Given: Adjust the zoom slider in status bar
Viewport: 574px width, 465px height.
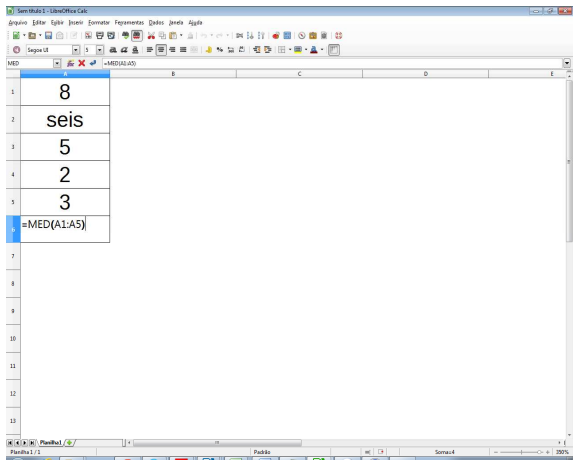Looking at the screenshot, I should (x=522, y=452).
